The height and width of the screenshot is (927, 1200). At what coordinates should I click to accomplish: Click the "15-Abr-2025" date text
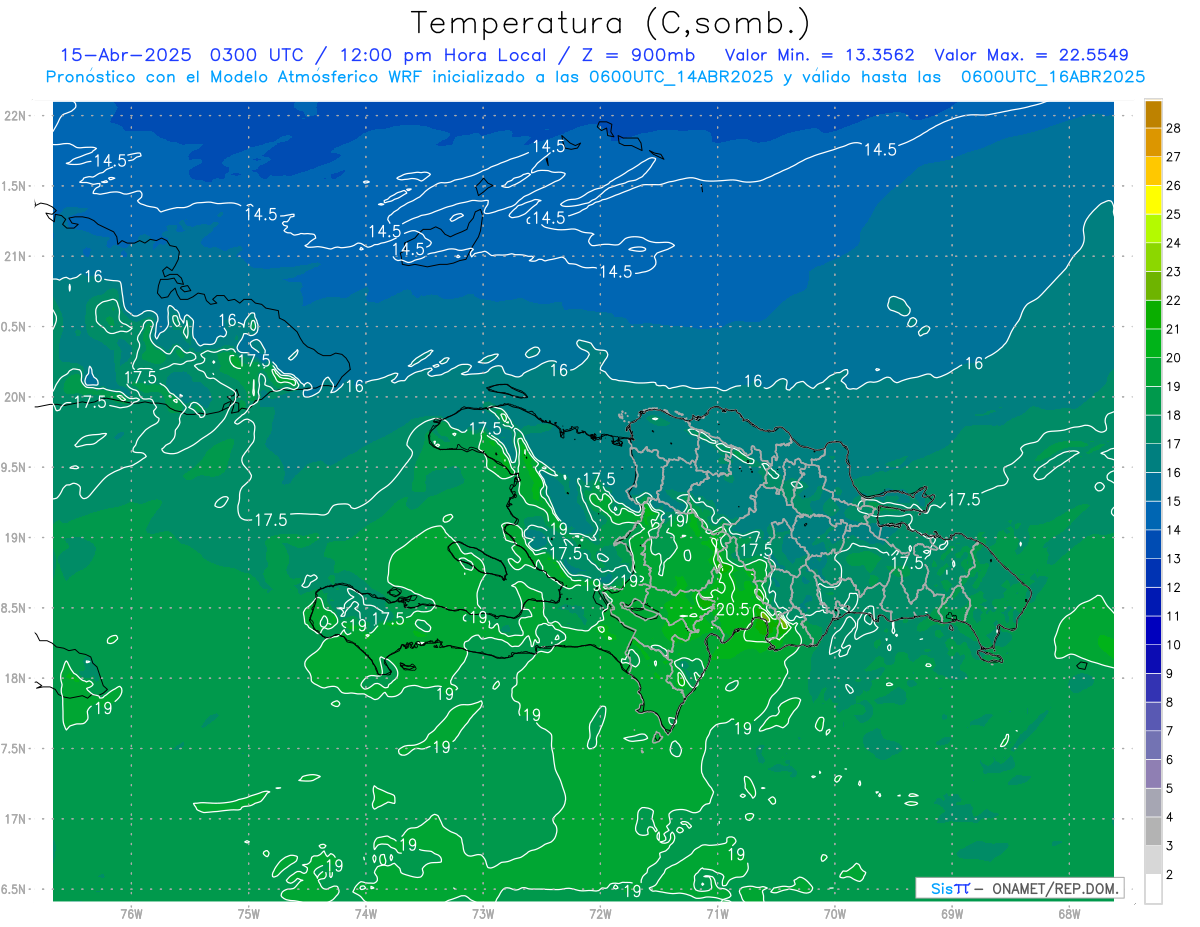coord(128,55)
